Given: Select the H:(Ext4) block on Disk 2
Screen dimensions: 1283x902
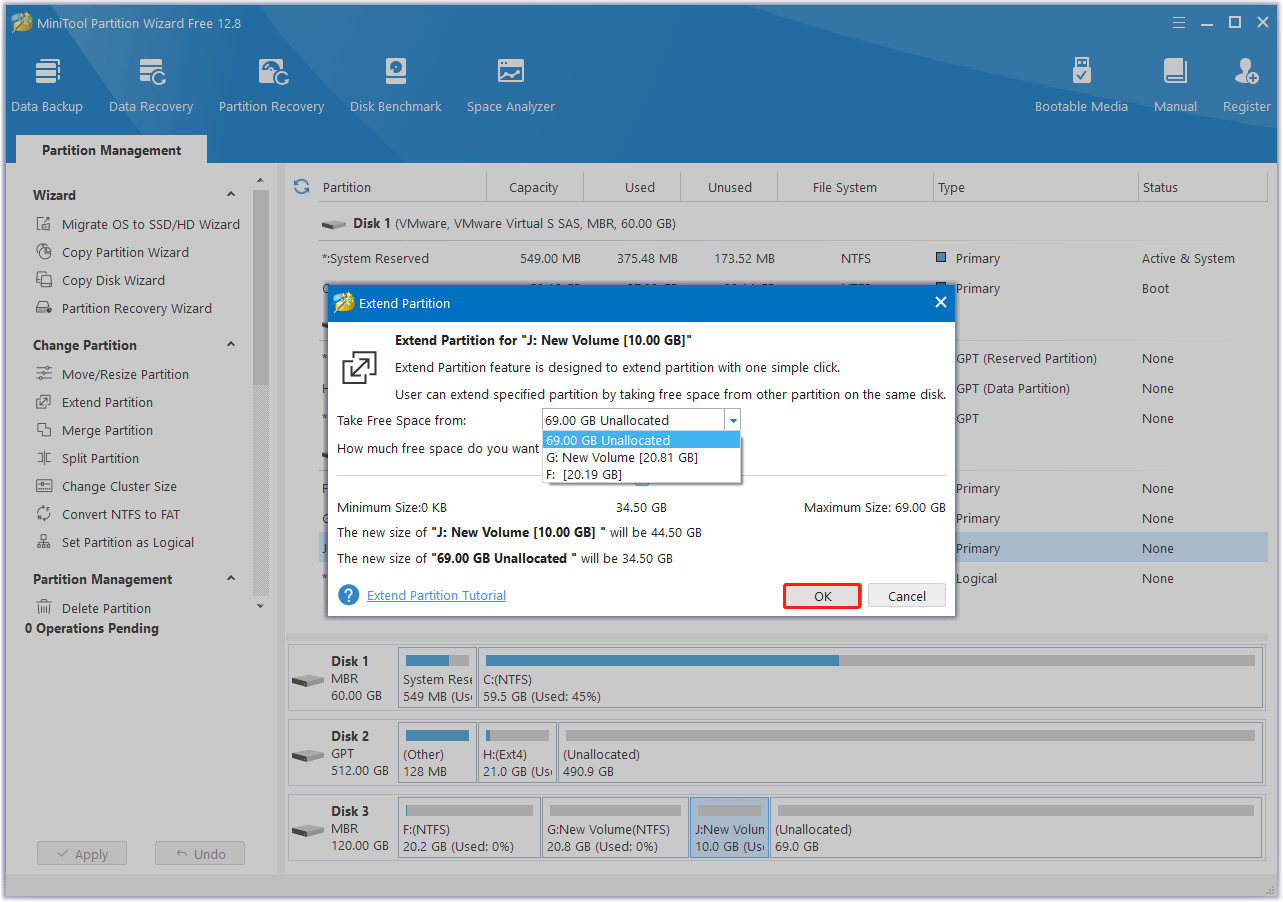Looking at the screenshot, I should 517,752.
